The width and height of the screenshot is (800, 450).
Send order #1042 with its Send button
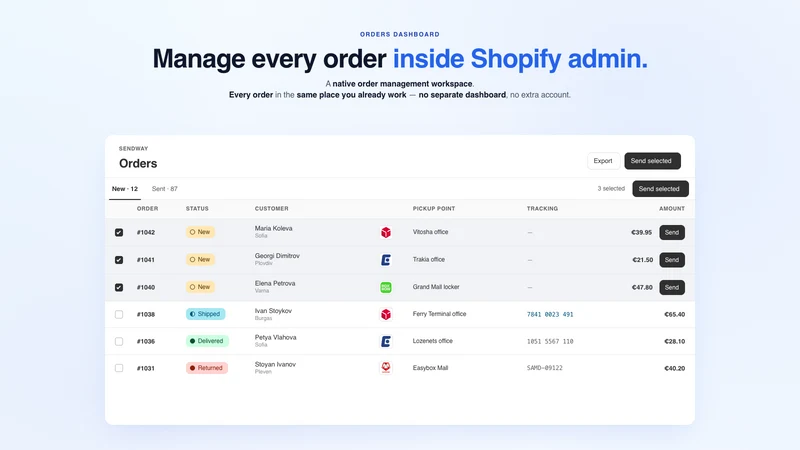click(x=672, y=232)
